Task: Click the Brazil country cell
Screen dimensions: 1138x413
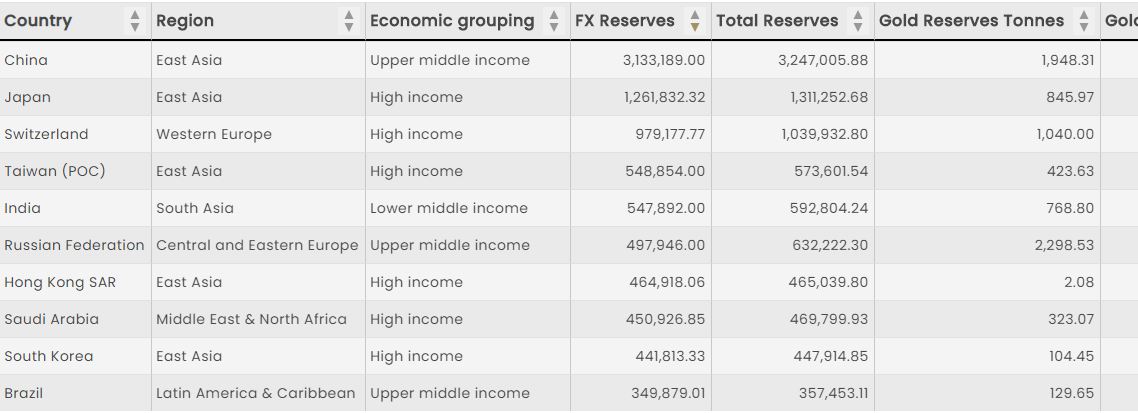Action: [24, 393]
